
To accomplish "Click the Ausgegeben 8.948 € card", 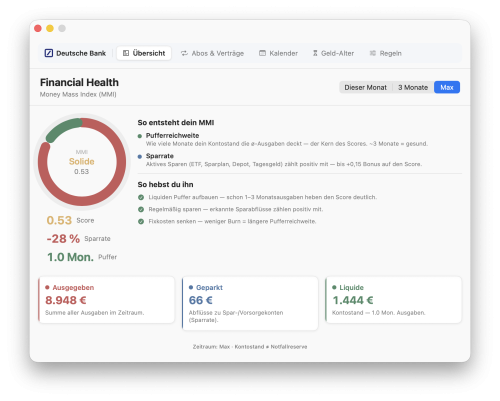I will point(106,299).
